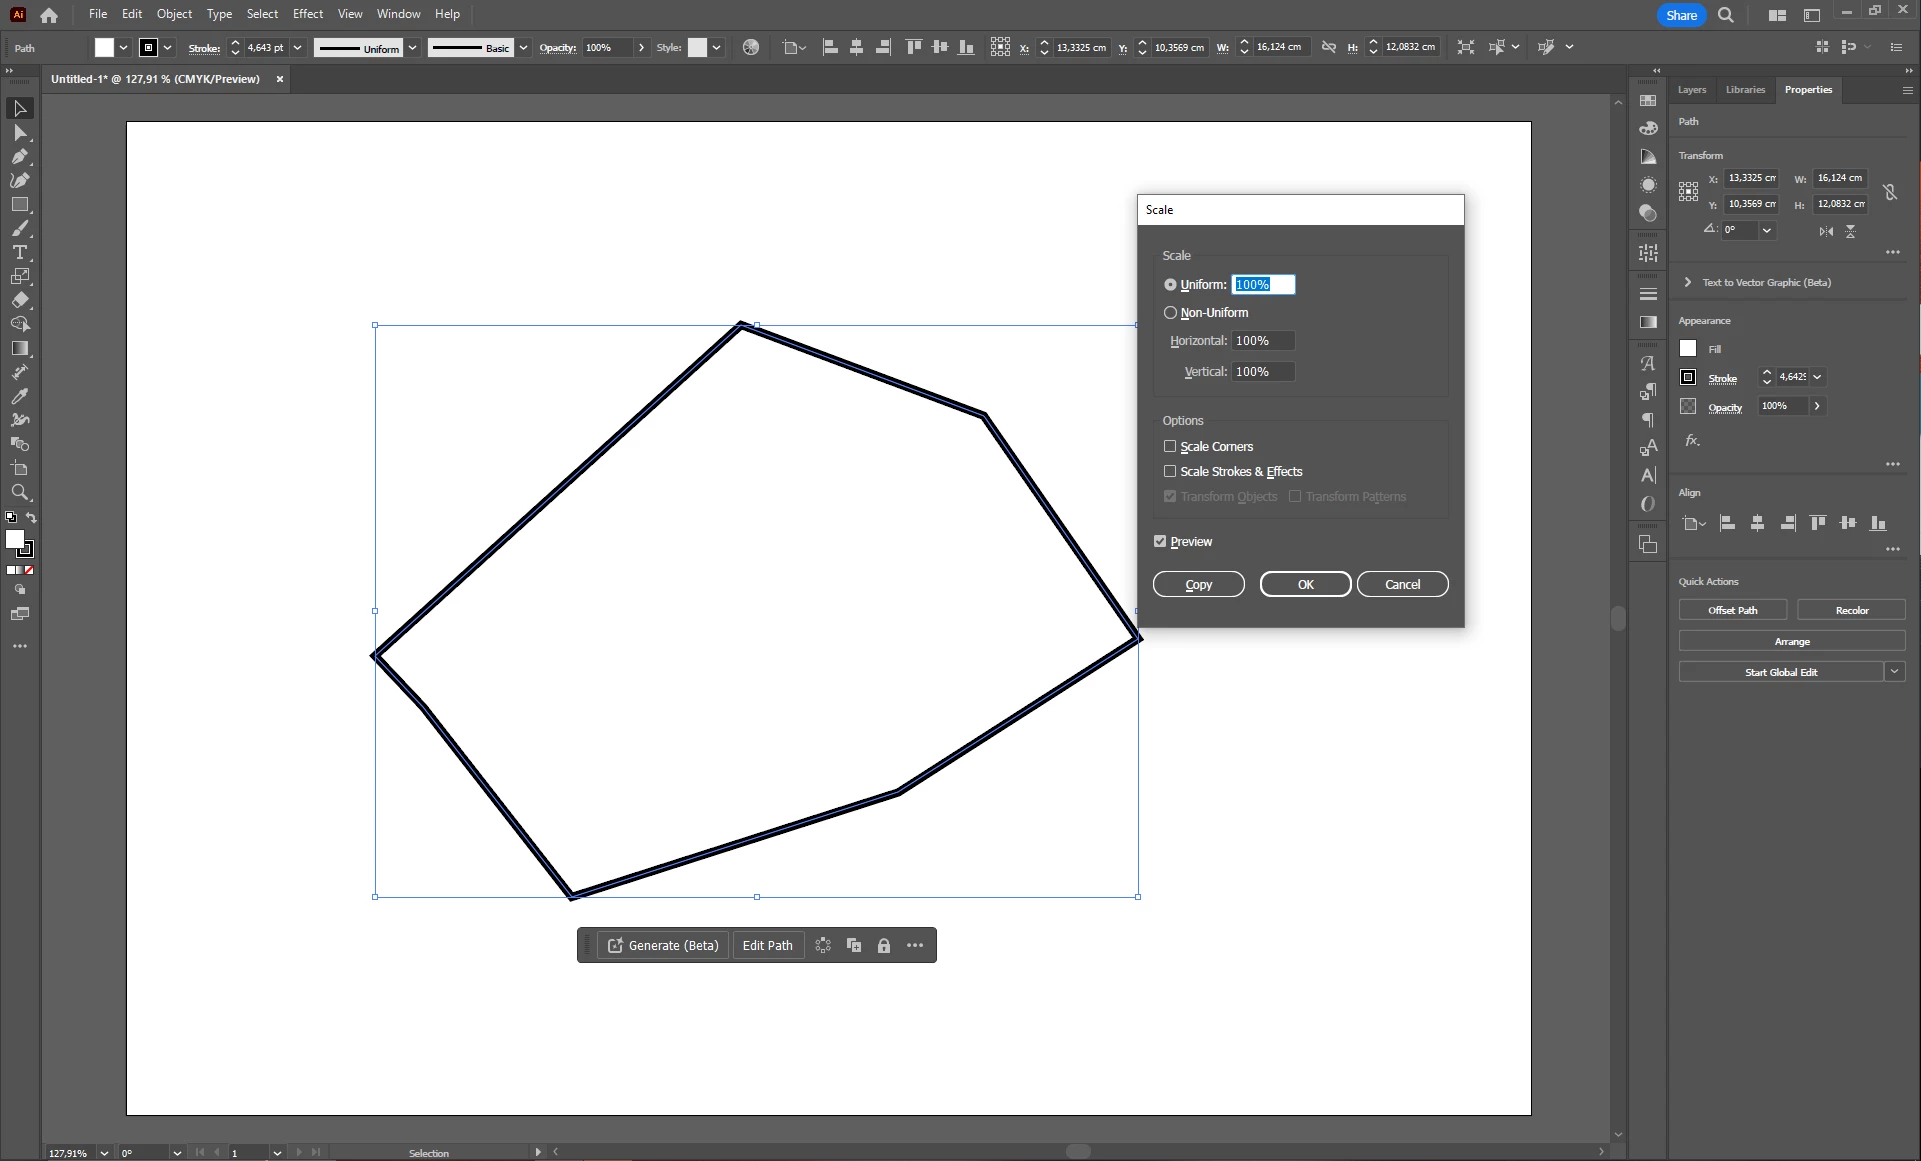Image resolution: width=1921 pixels, height=1161 pixels.
Task: Click the Offset Path button
Action: click(1732, 610)
